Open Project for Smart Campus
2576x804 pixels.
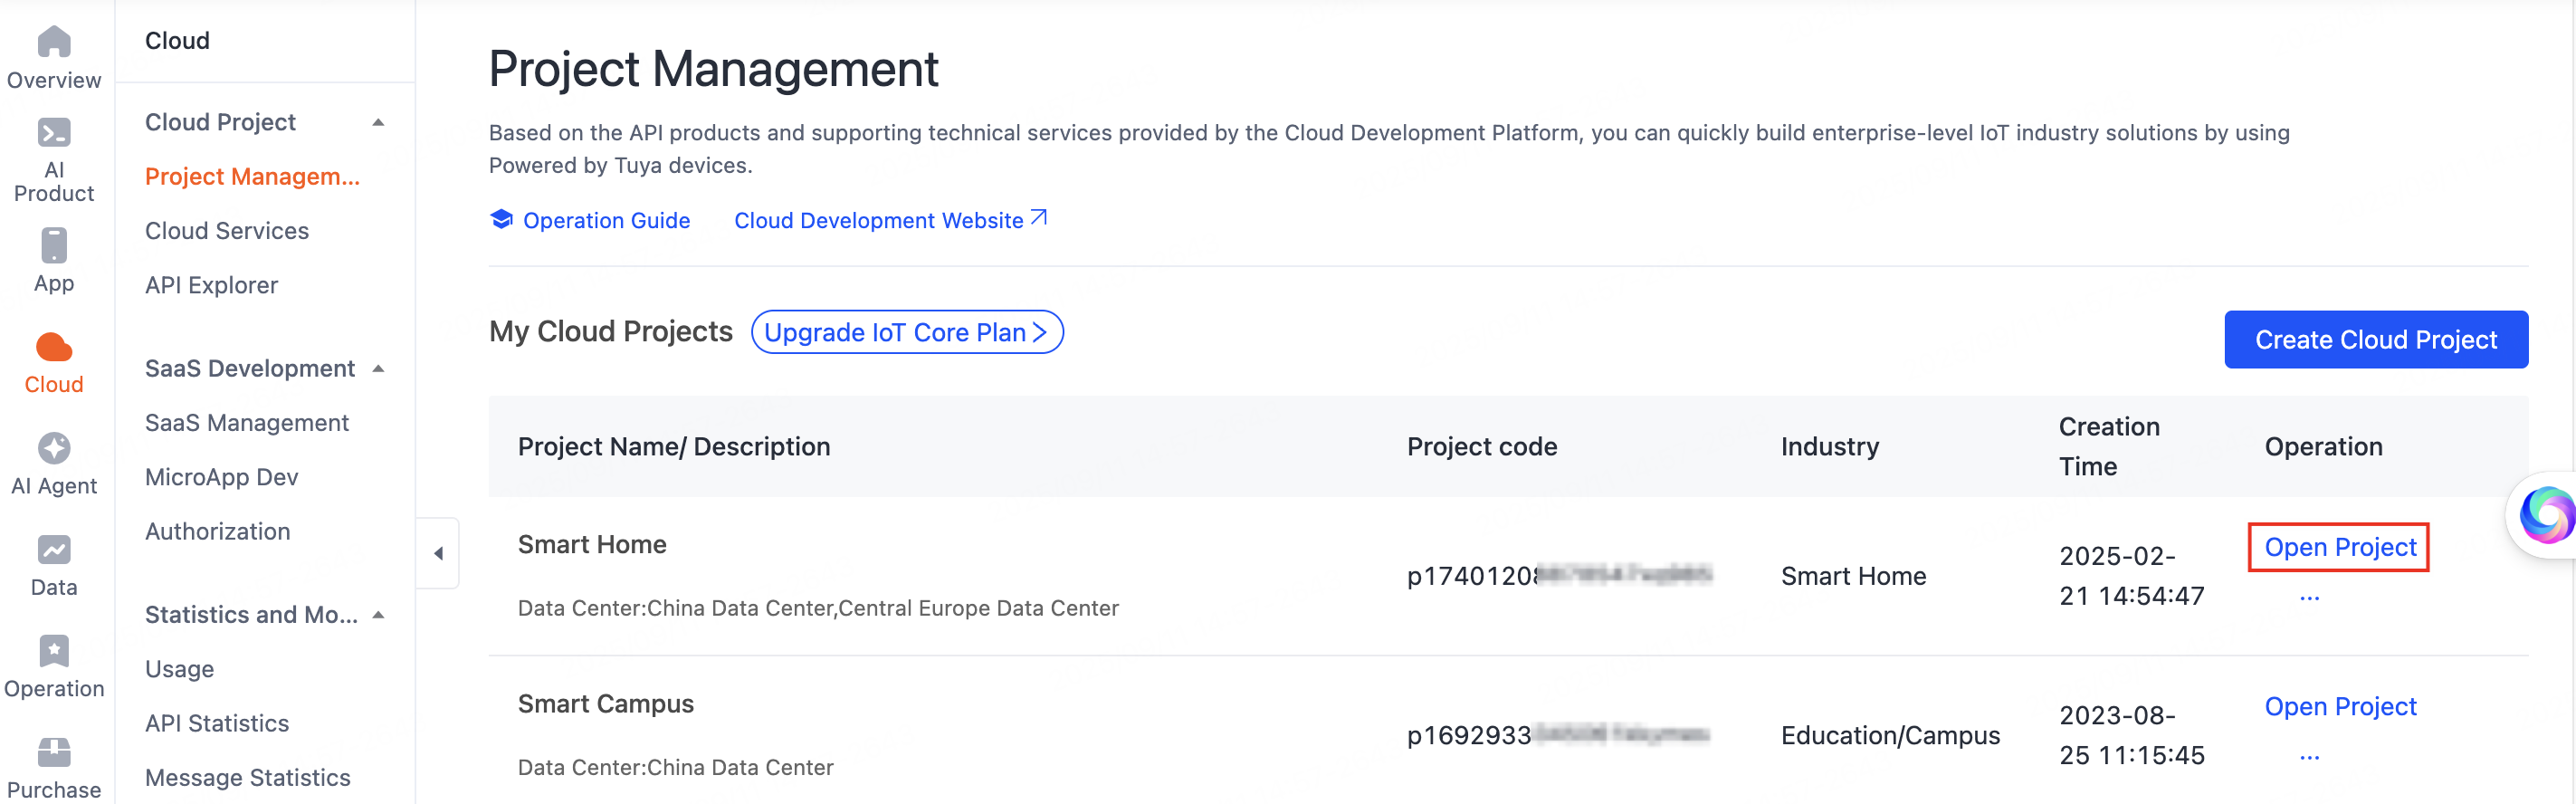point(2340,706)
